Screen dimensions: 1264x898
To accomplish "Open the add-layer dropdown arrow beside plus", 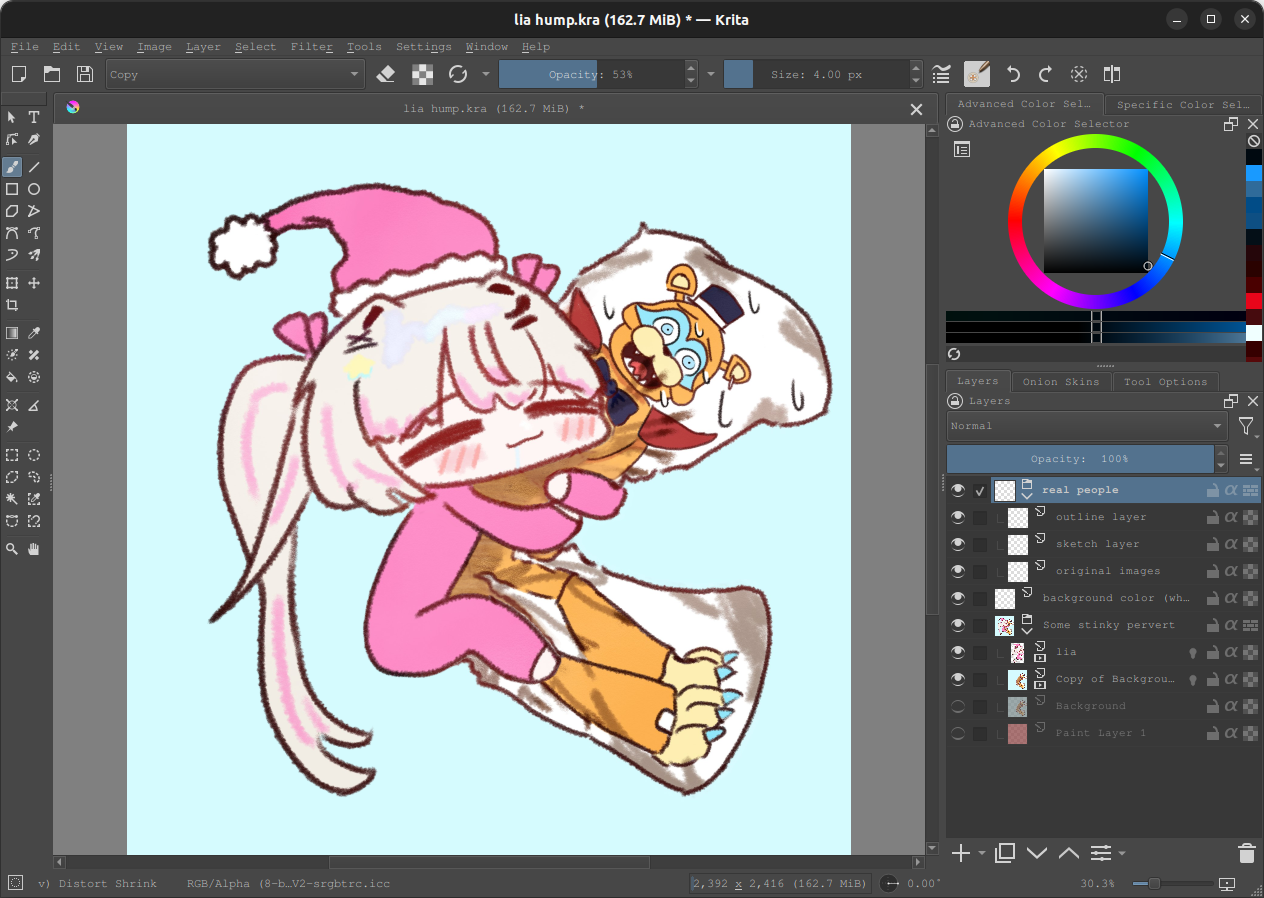I will [x=982, y=853].
